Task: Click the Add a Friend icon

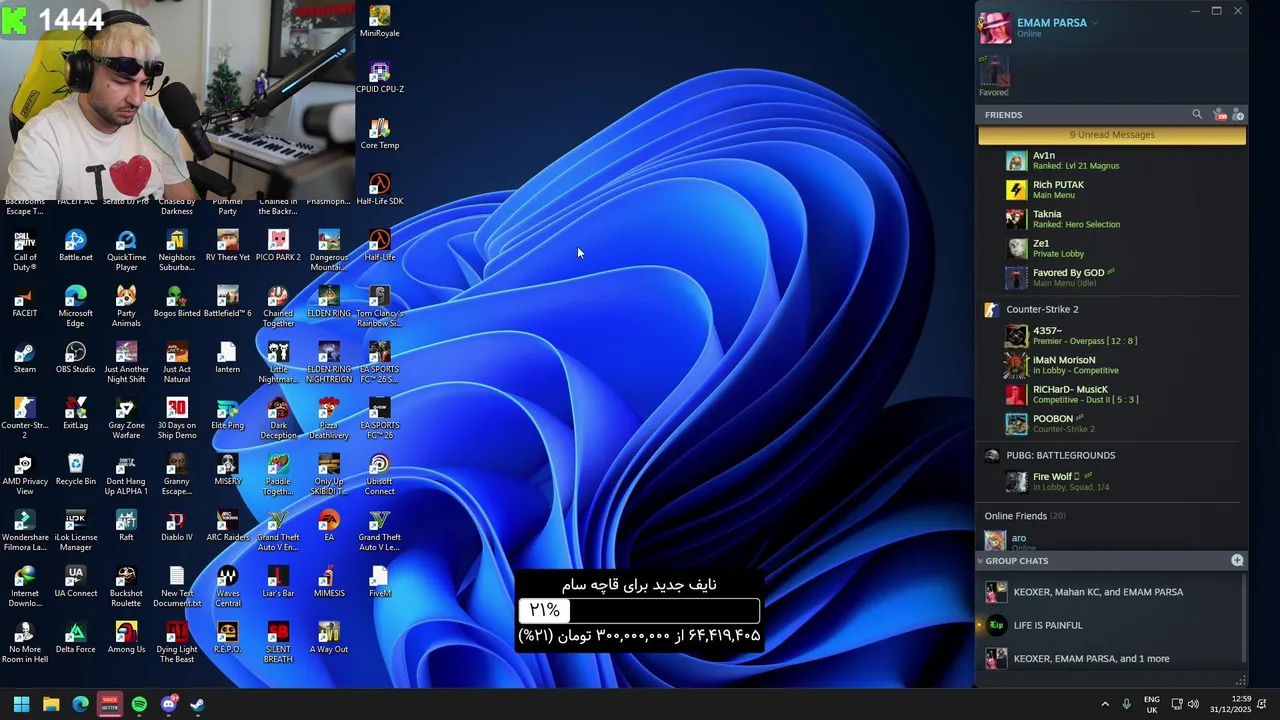Action: tap(1238, 115)
